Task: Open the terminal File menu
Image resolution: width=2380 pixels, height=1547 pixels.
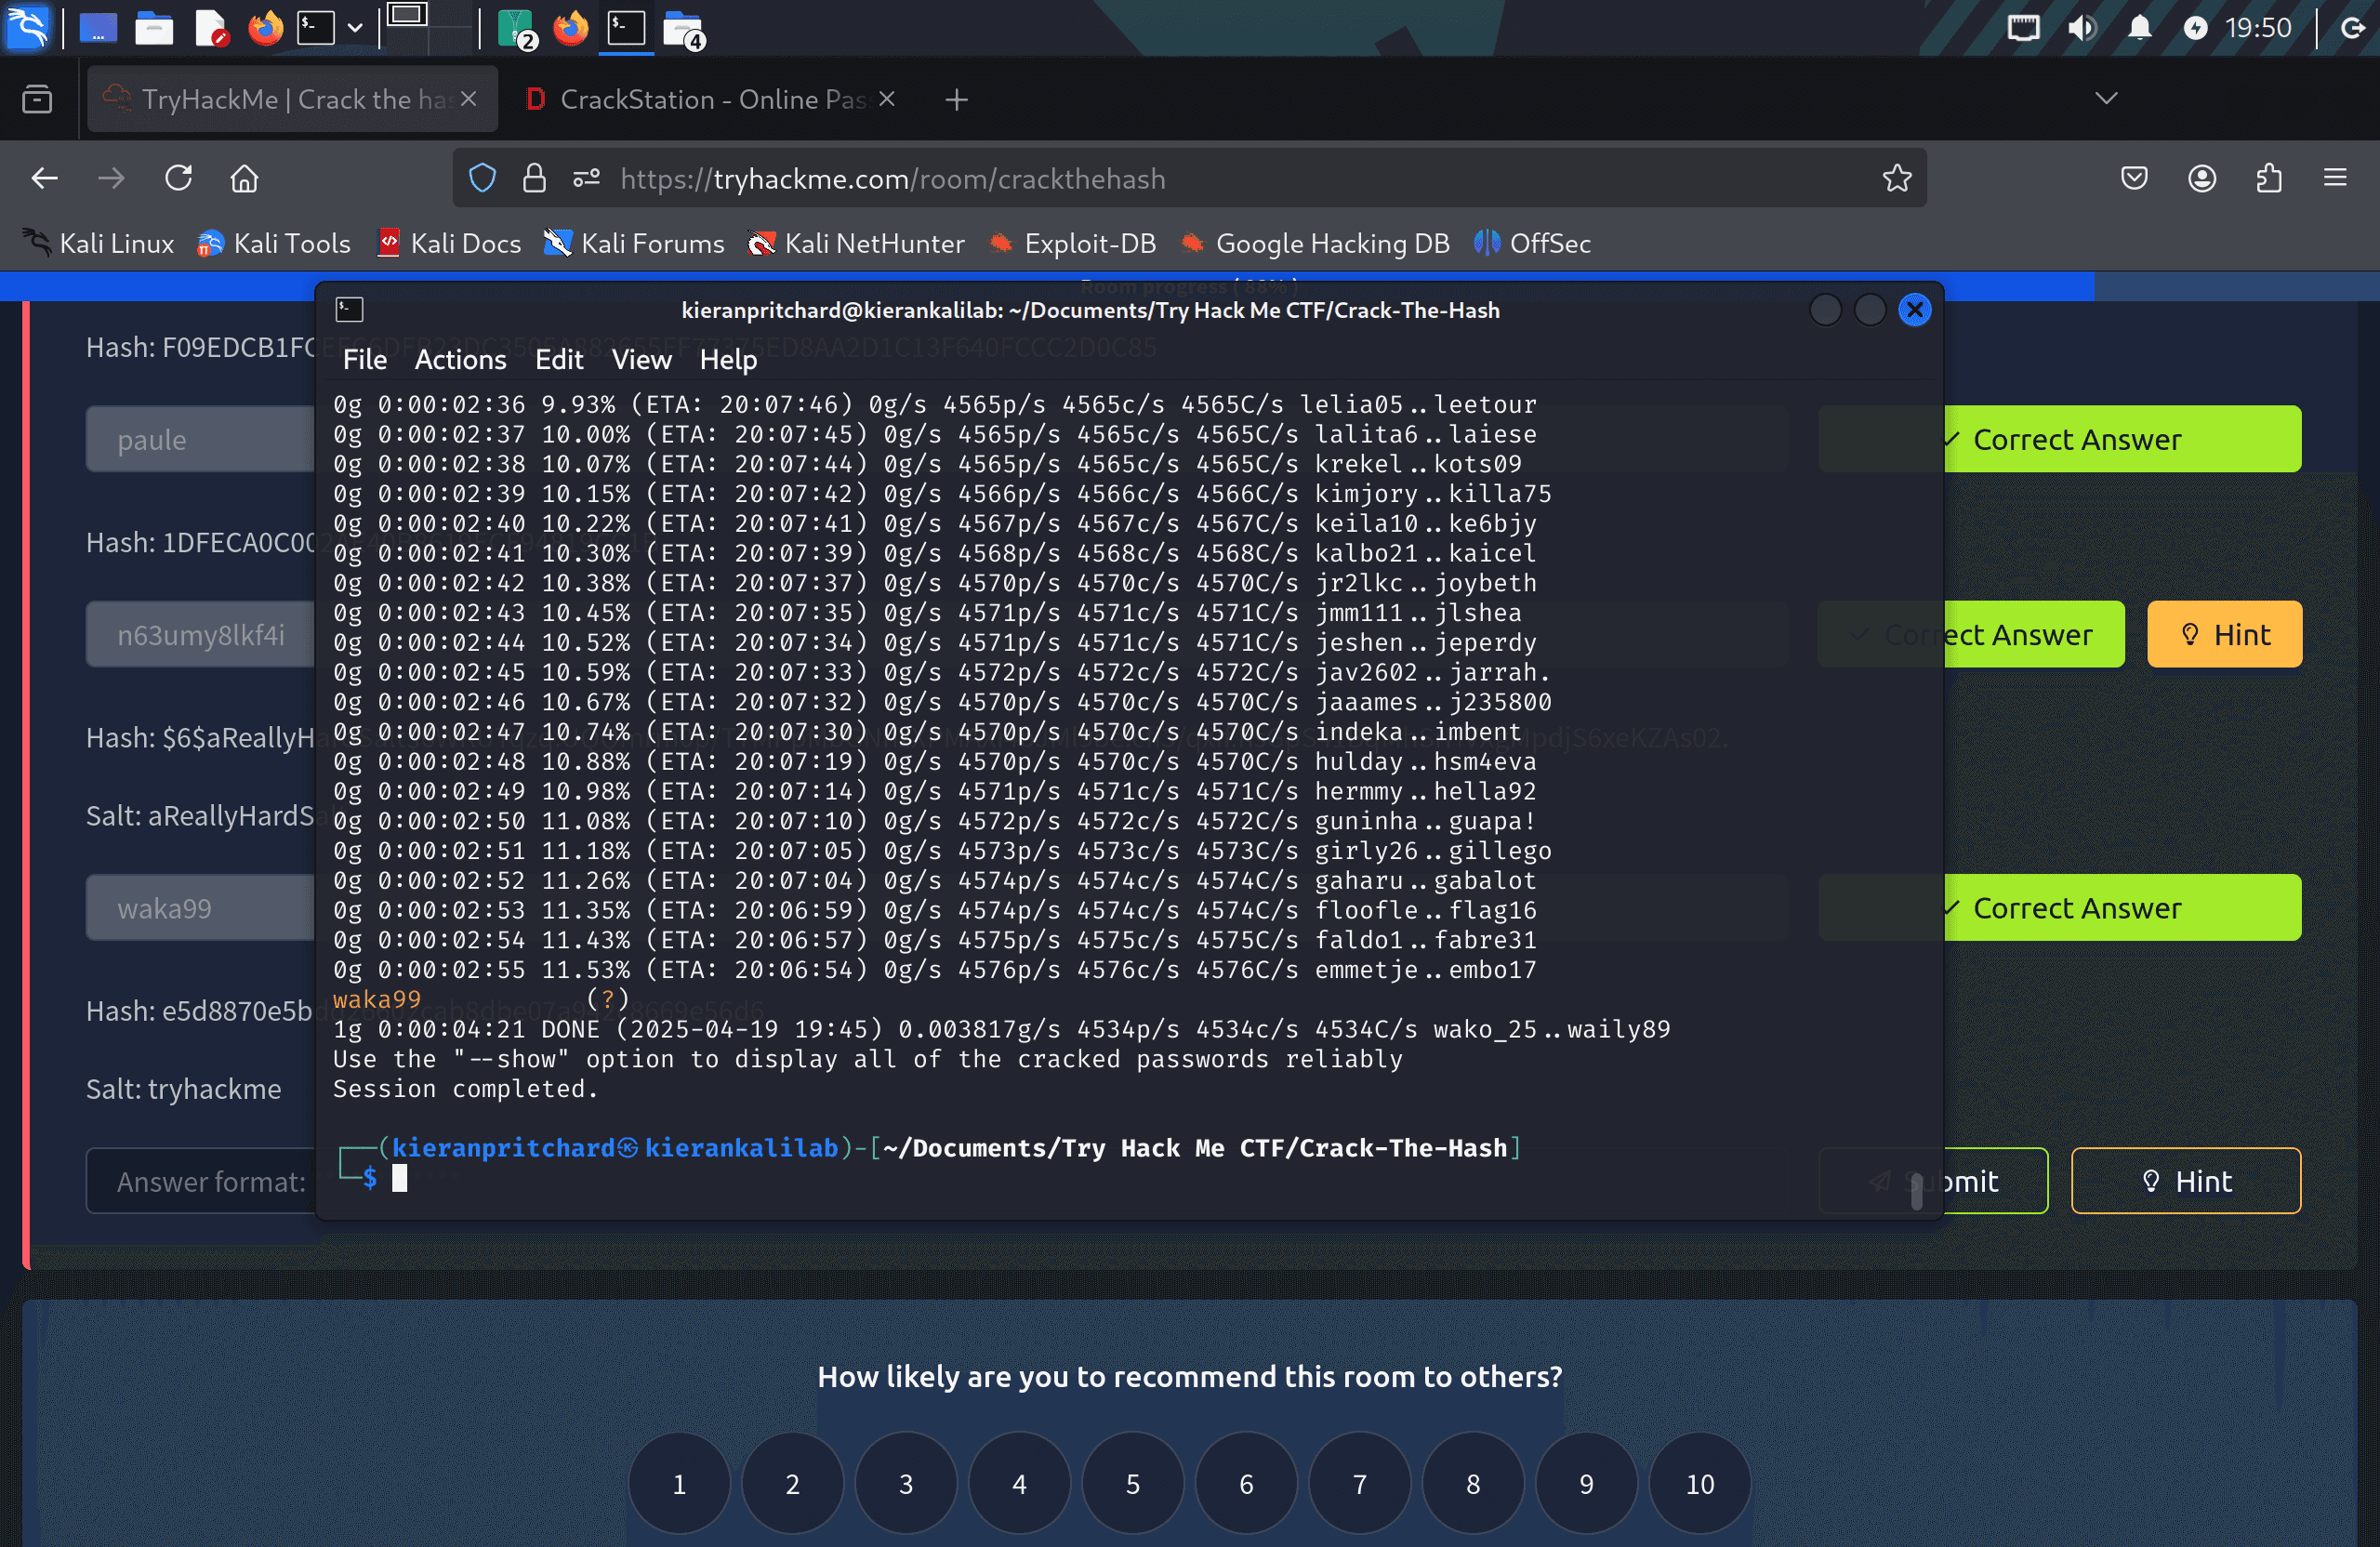Action: point(364,360)
